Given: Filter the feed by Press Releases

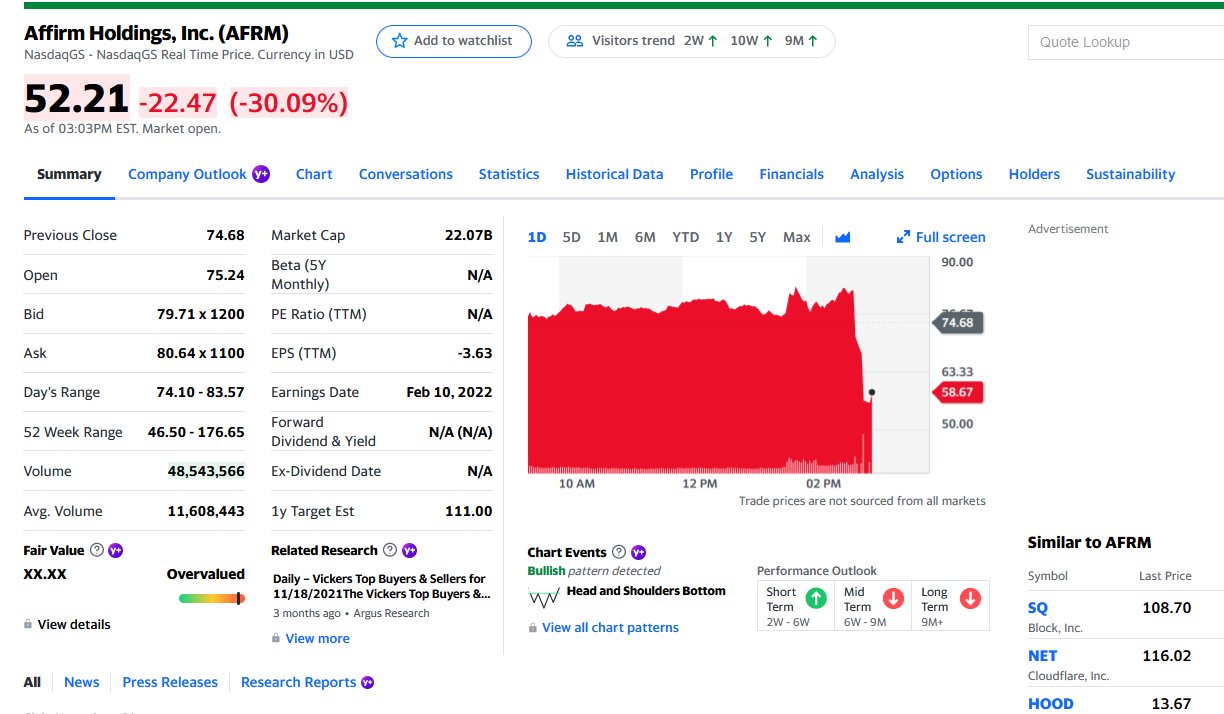Looking at the screenshot, I should tap(170, 682).
